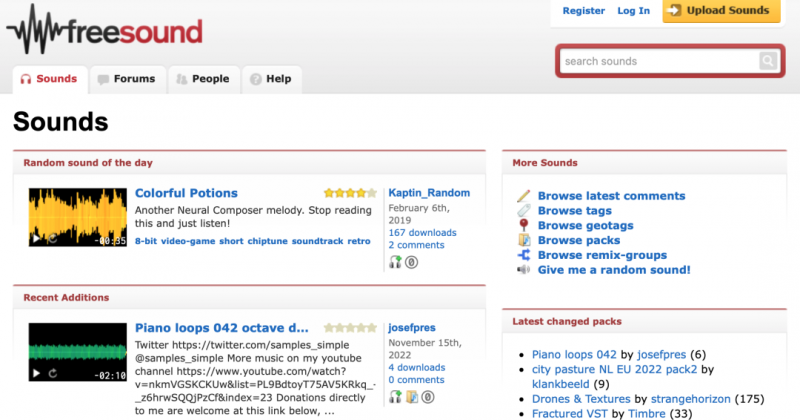The width and height of the screenshot is (800, 420).
Task: Click pack icon under josefpres sound
Action: (412, 397)
